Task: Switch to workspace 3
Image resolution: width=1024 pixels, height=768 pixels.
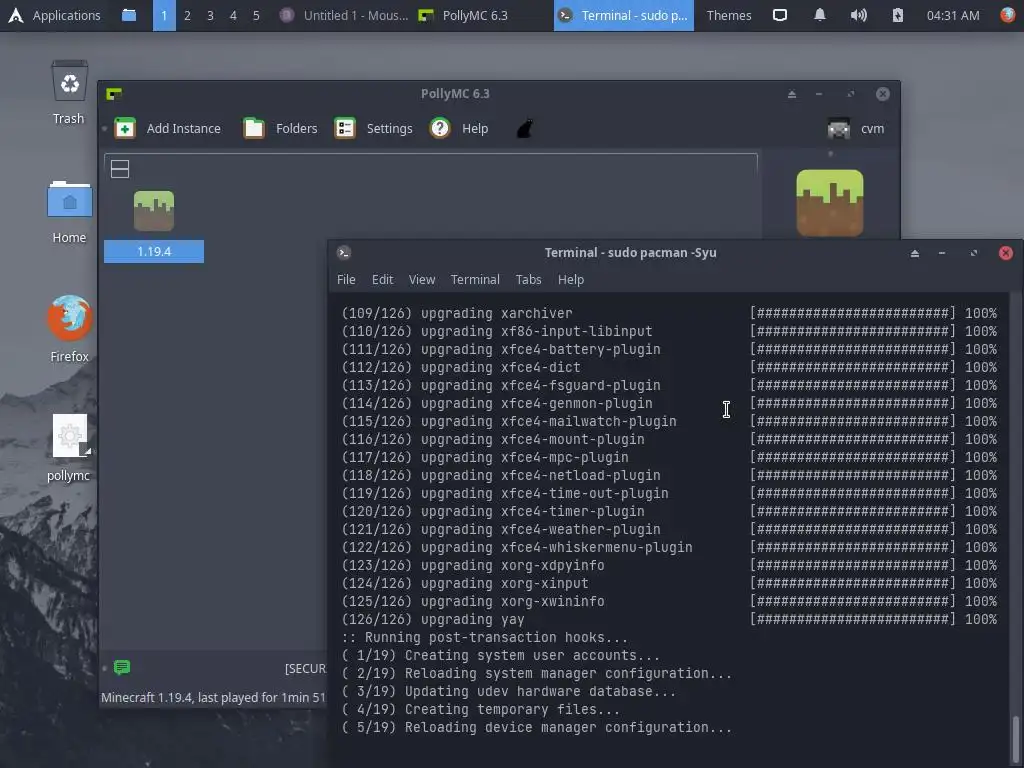Action: click(x=210, y=15)
